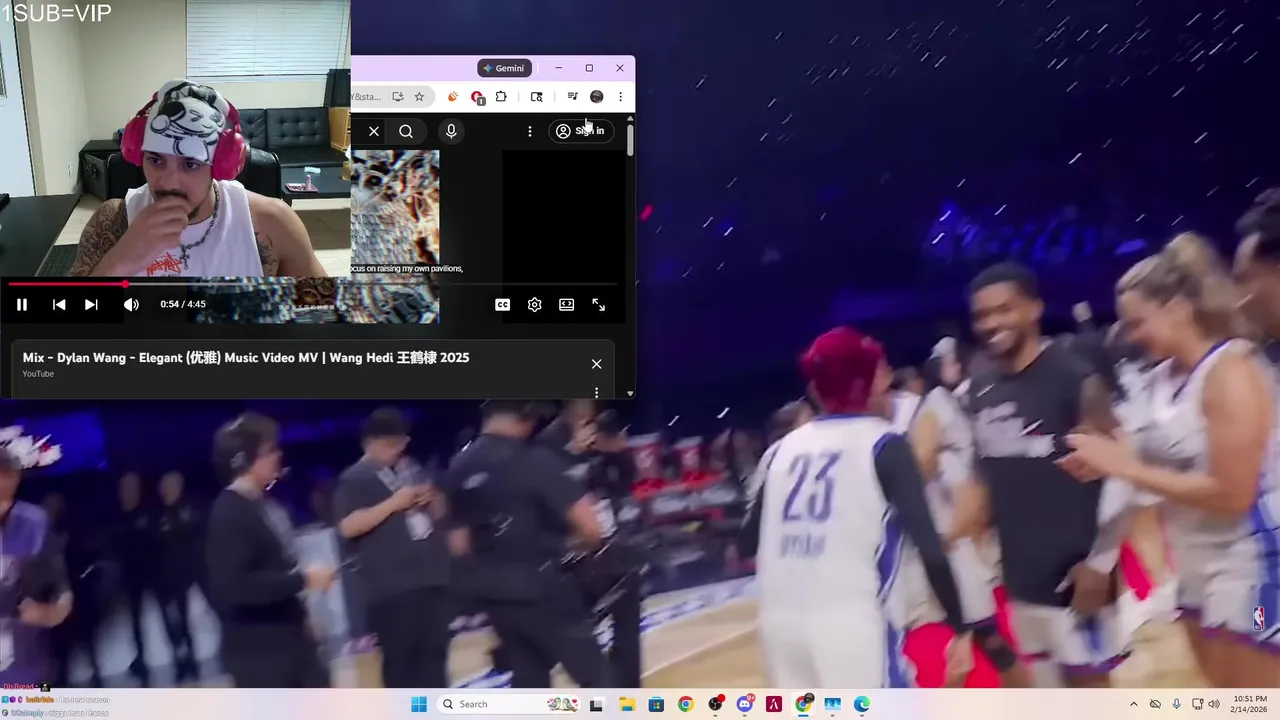Open the red extension with badge 1
The width and height of the screenshot is (1280, 720).
[477, 97]
